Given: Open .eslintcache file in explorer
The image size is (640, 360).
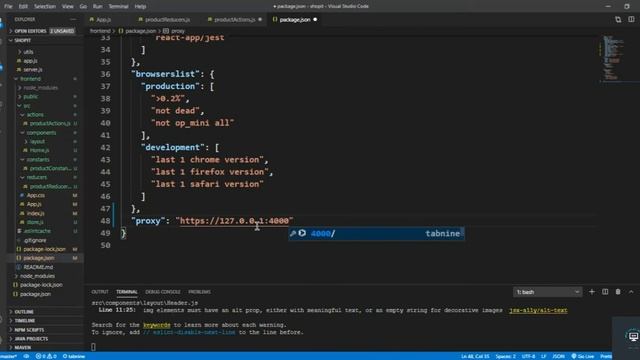Looking at the screenshot, I should pyautogui.click(x=37, y=231).
